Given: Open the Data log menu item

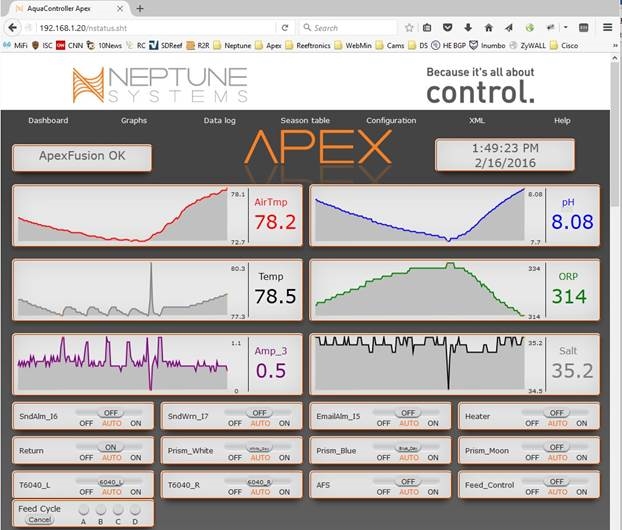Looking at the screenshot, I should (x=219, y=120).
